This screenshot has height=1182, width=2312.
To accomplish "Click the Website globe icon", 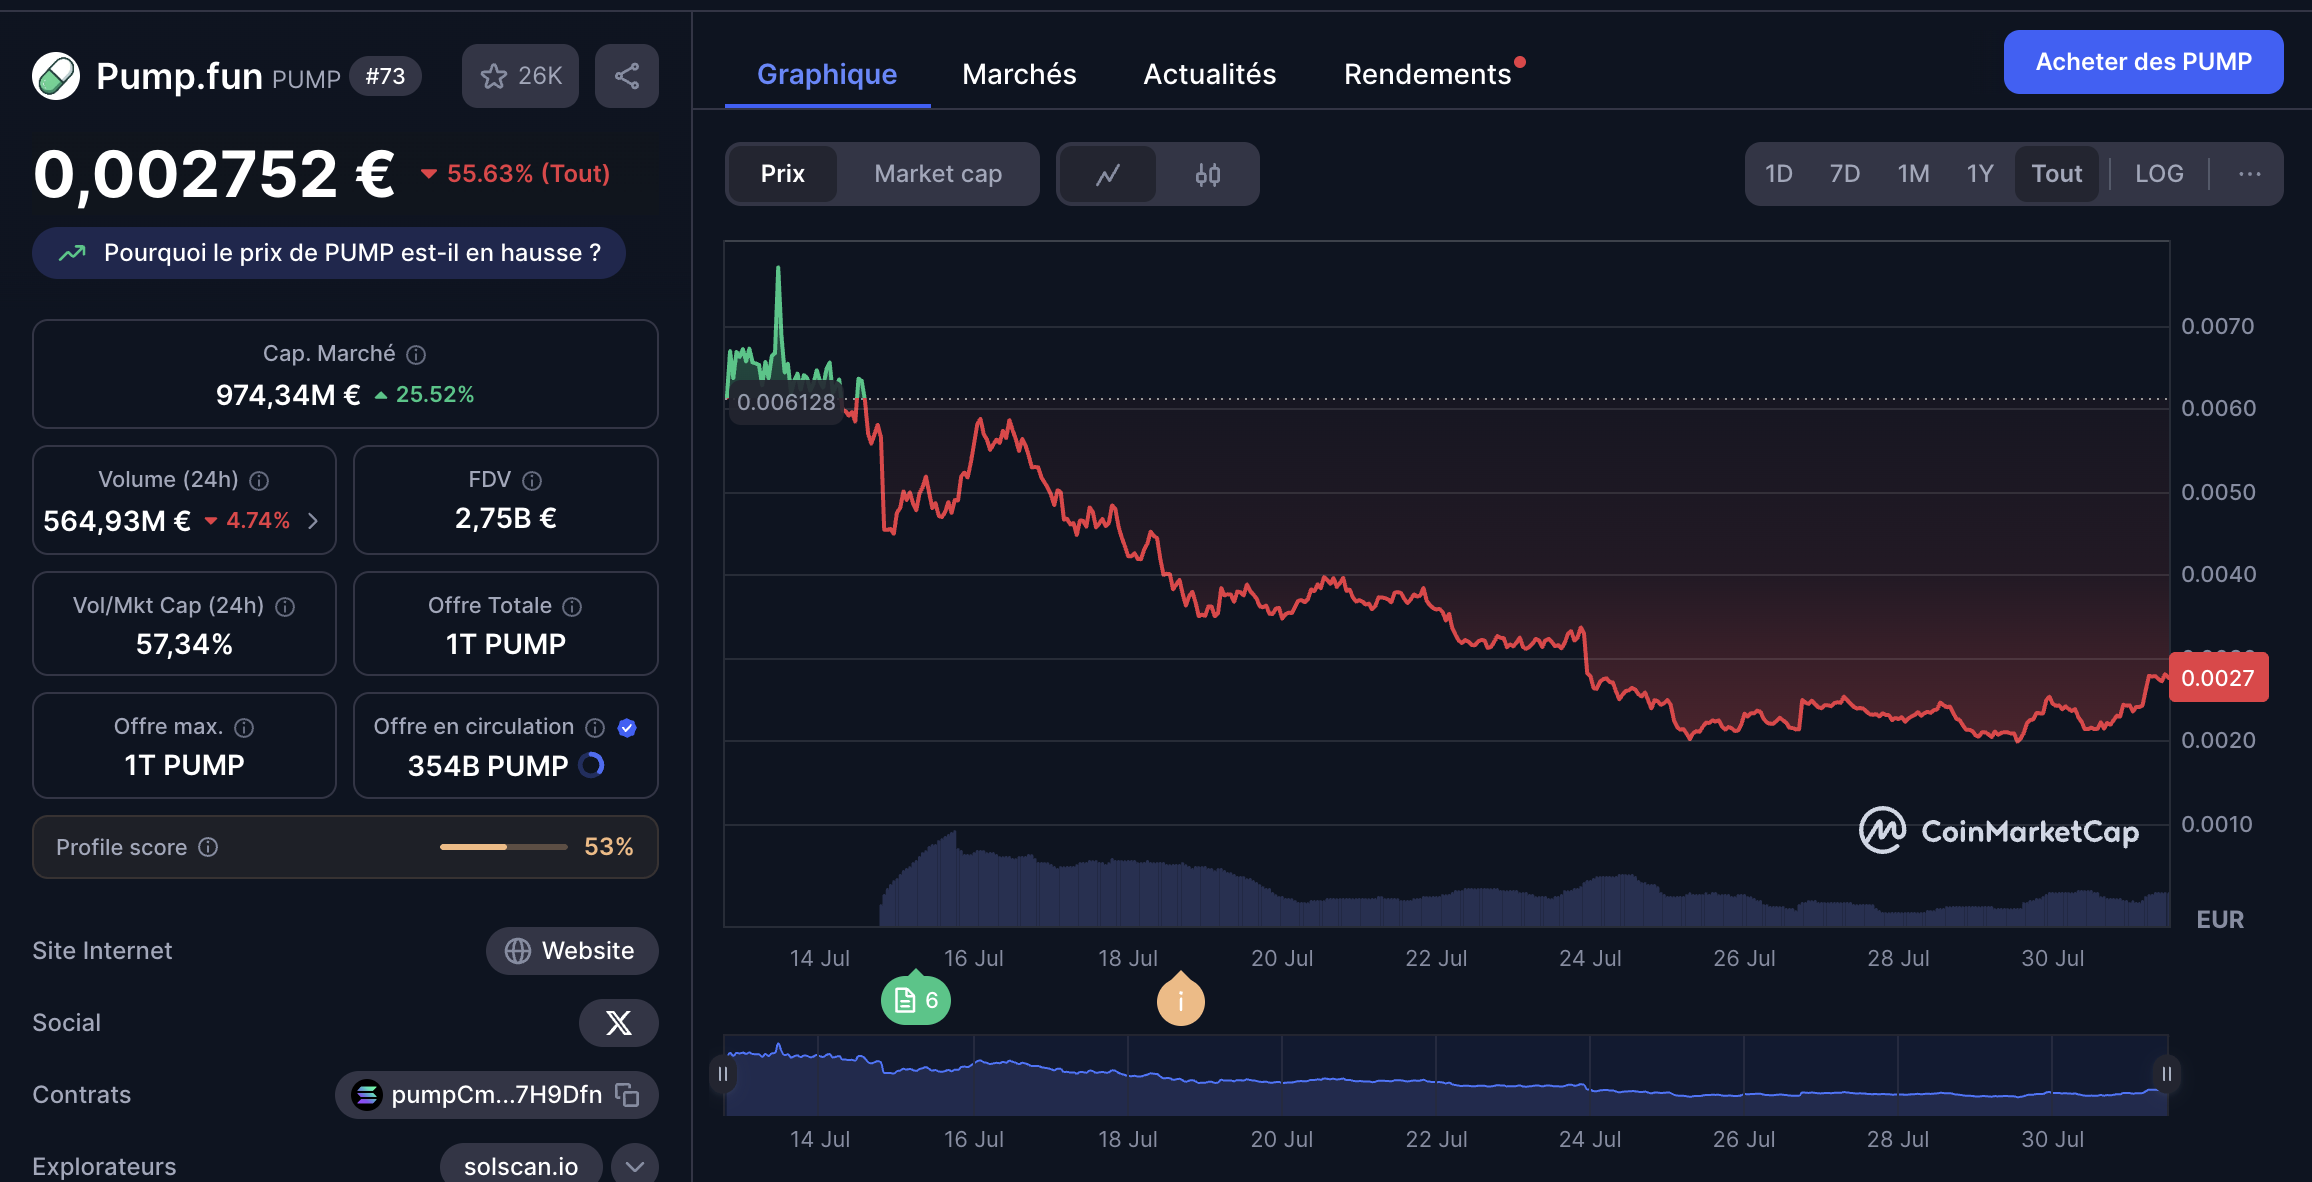I will pyautogui.click(x=518, y=951).
